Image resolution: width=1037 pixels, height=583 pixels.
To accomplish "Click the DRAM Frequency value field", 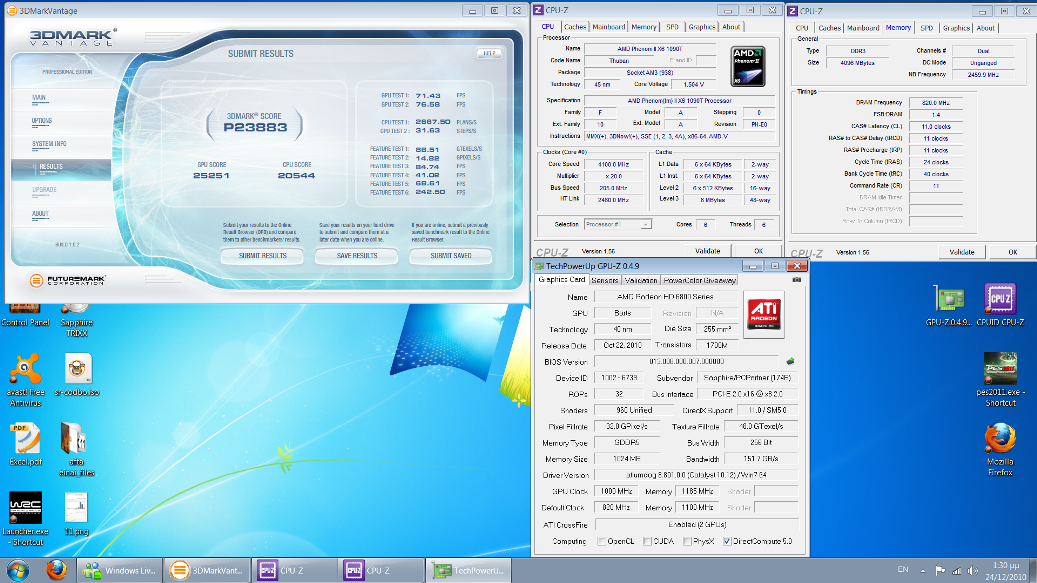I will point(935,103).
